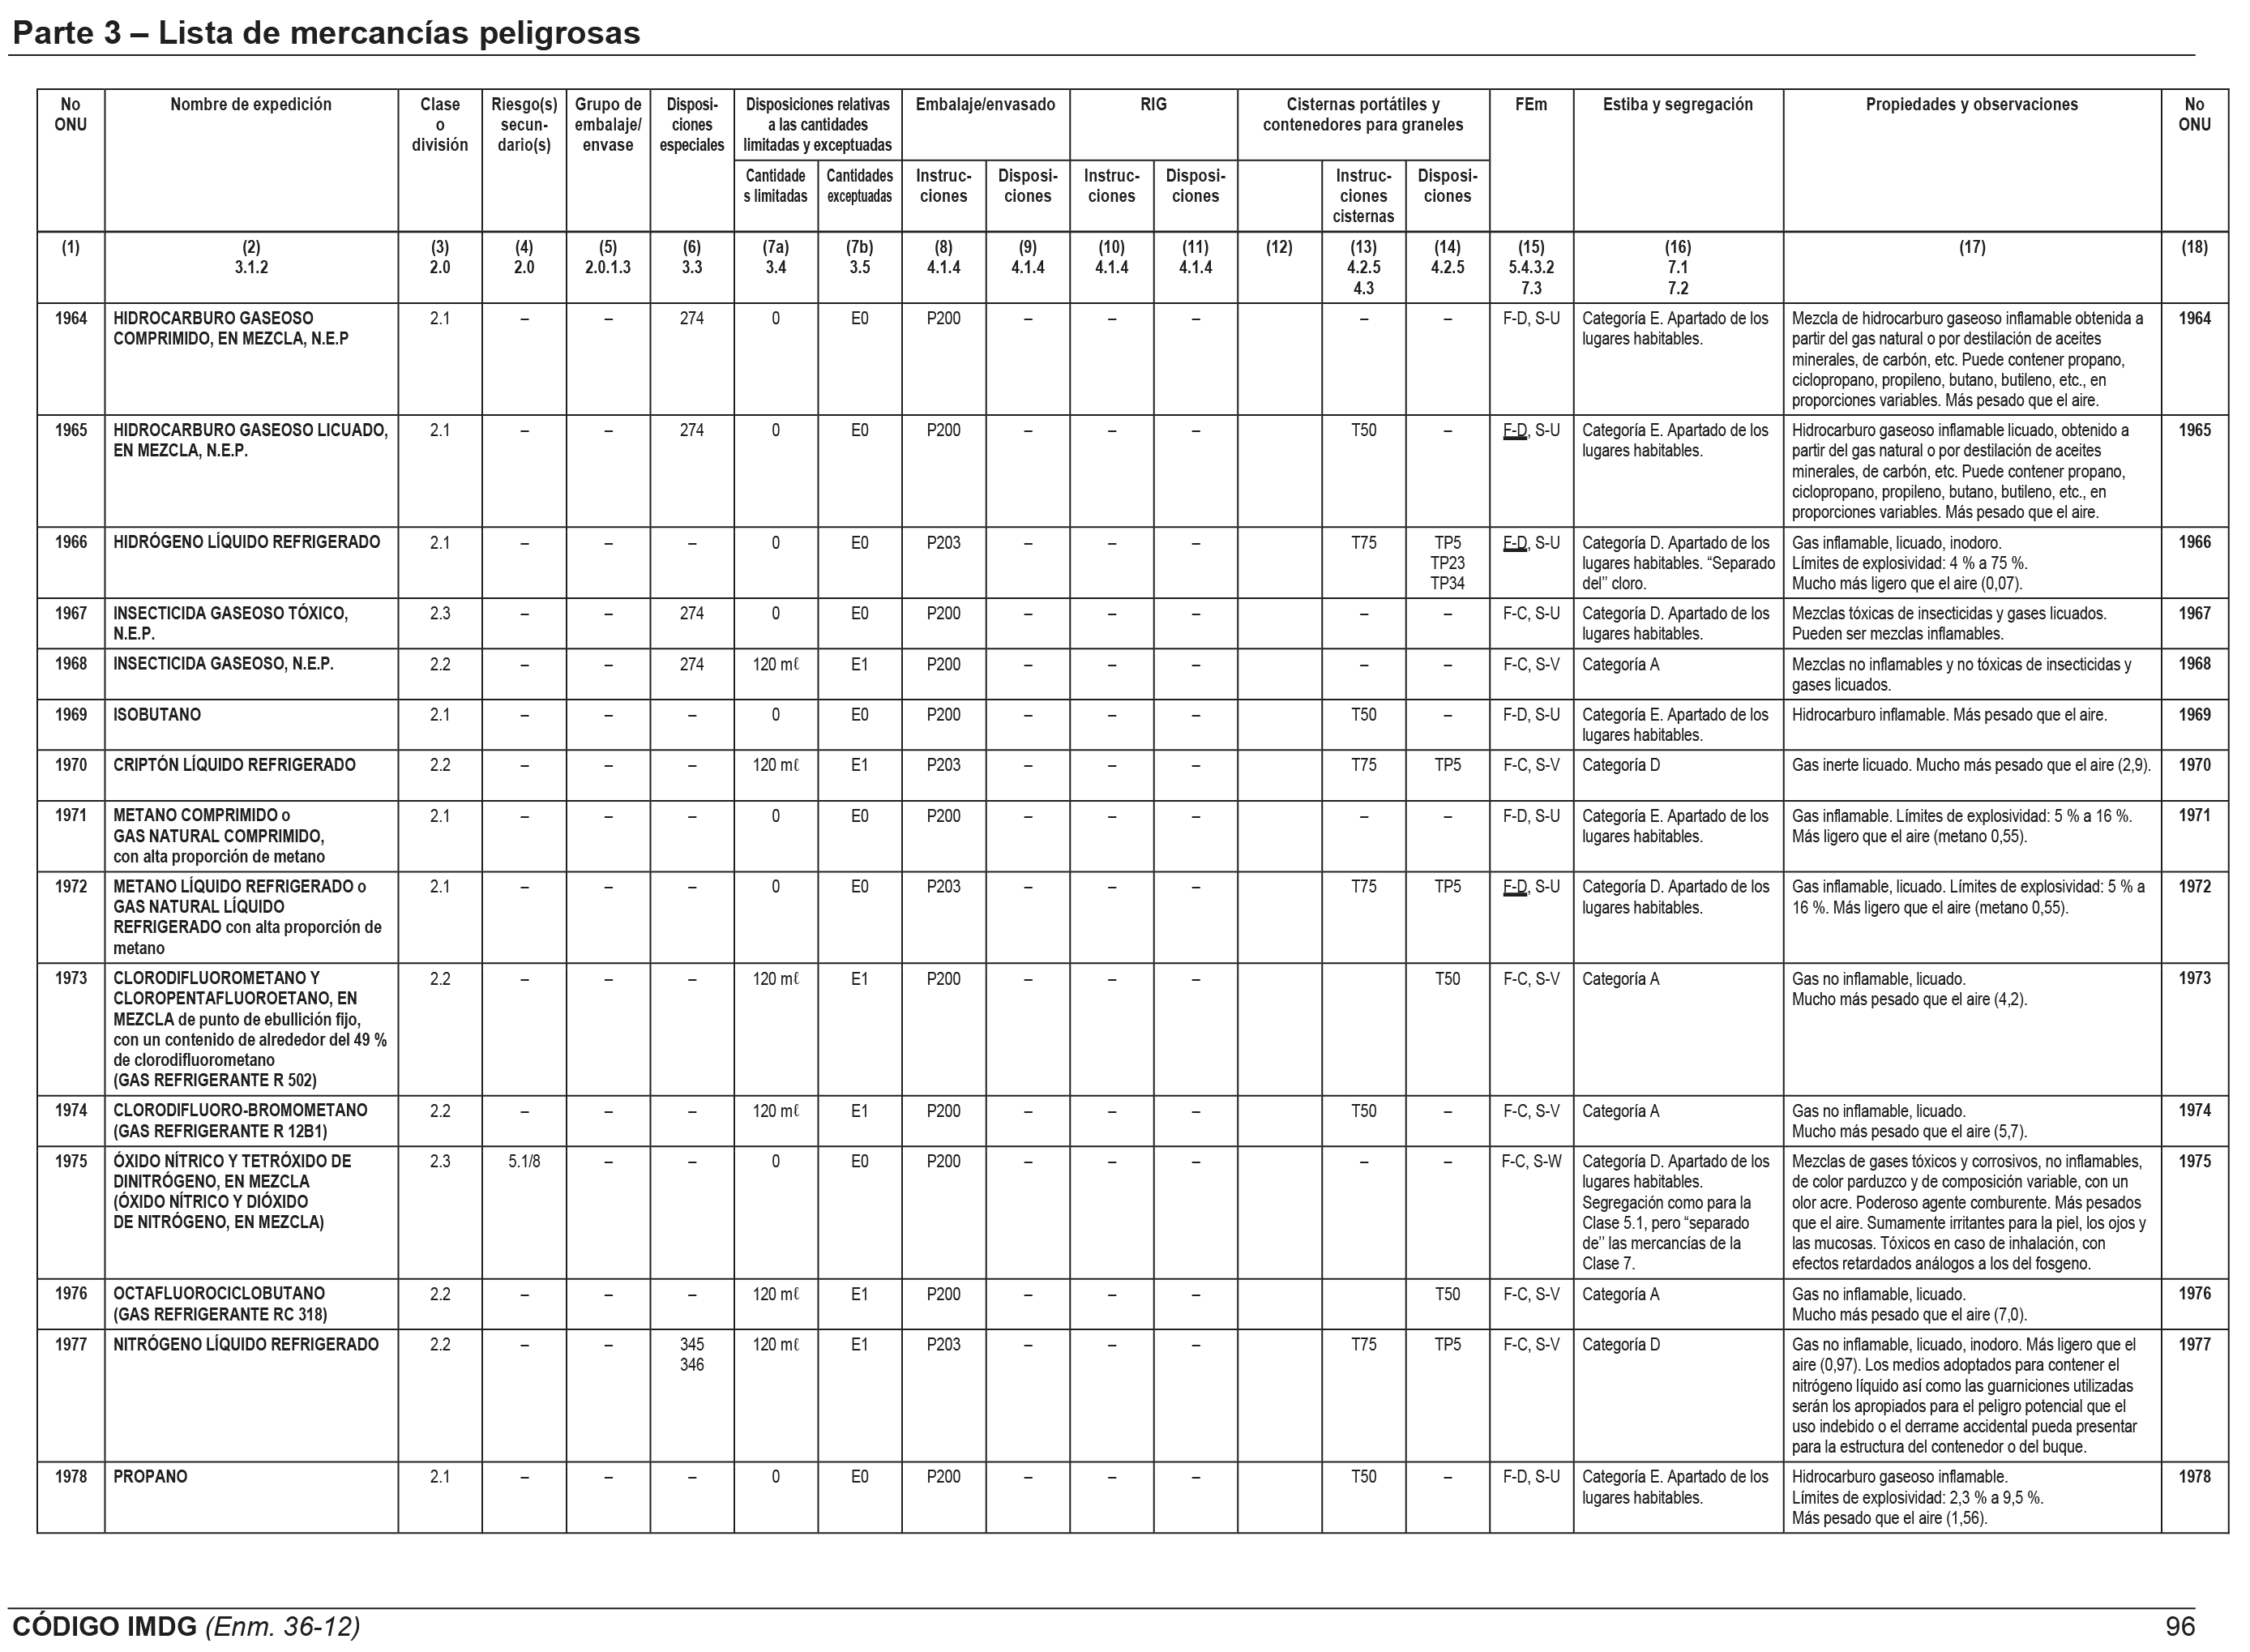Click the heading "Parte 3 – Lista de mercancías peligrosas"

(x=326, y=33)
